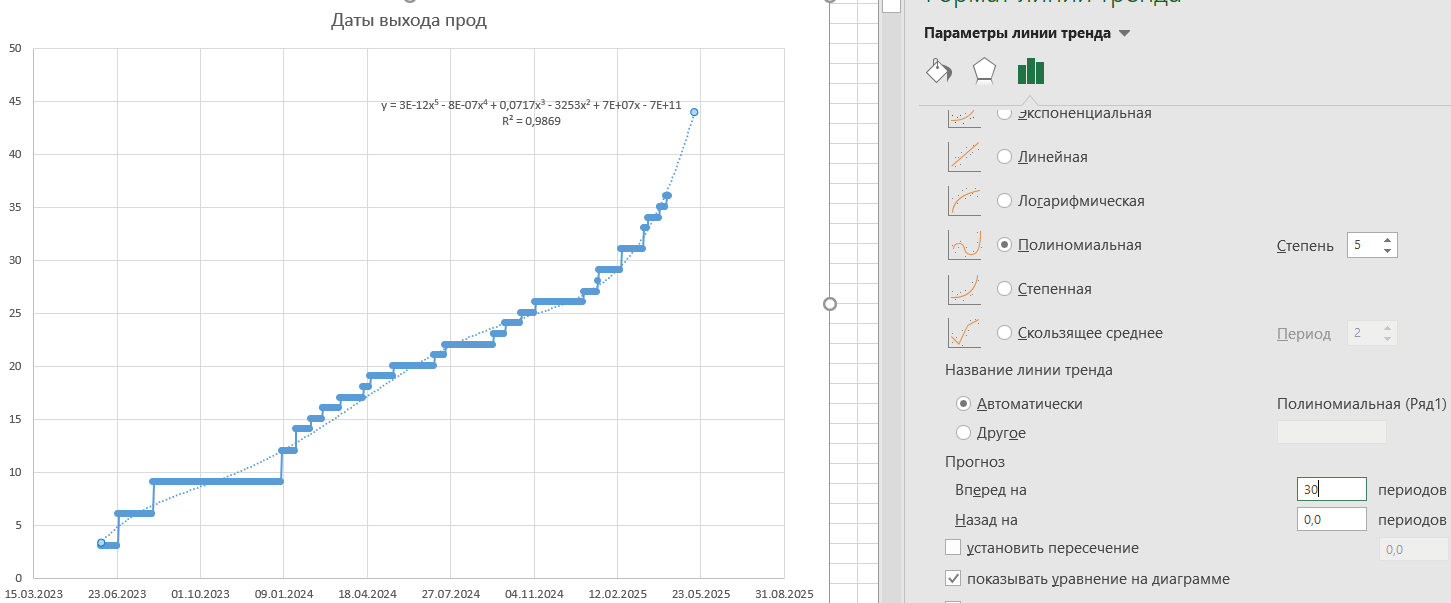Expand the Параметры линии тренда dropdown arrow
This screenshot has width=1451, height=603.
pyautogui.click(x=1124, y=34)
